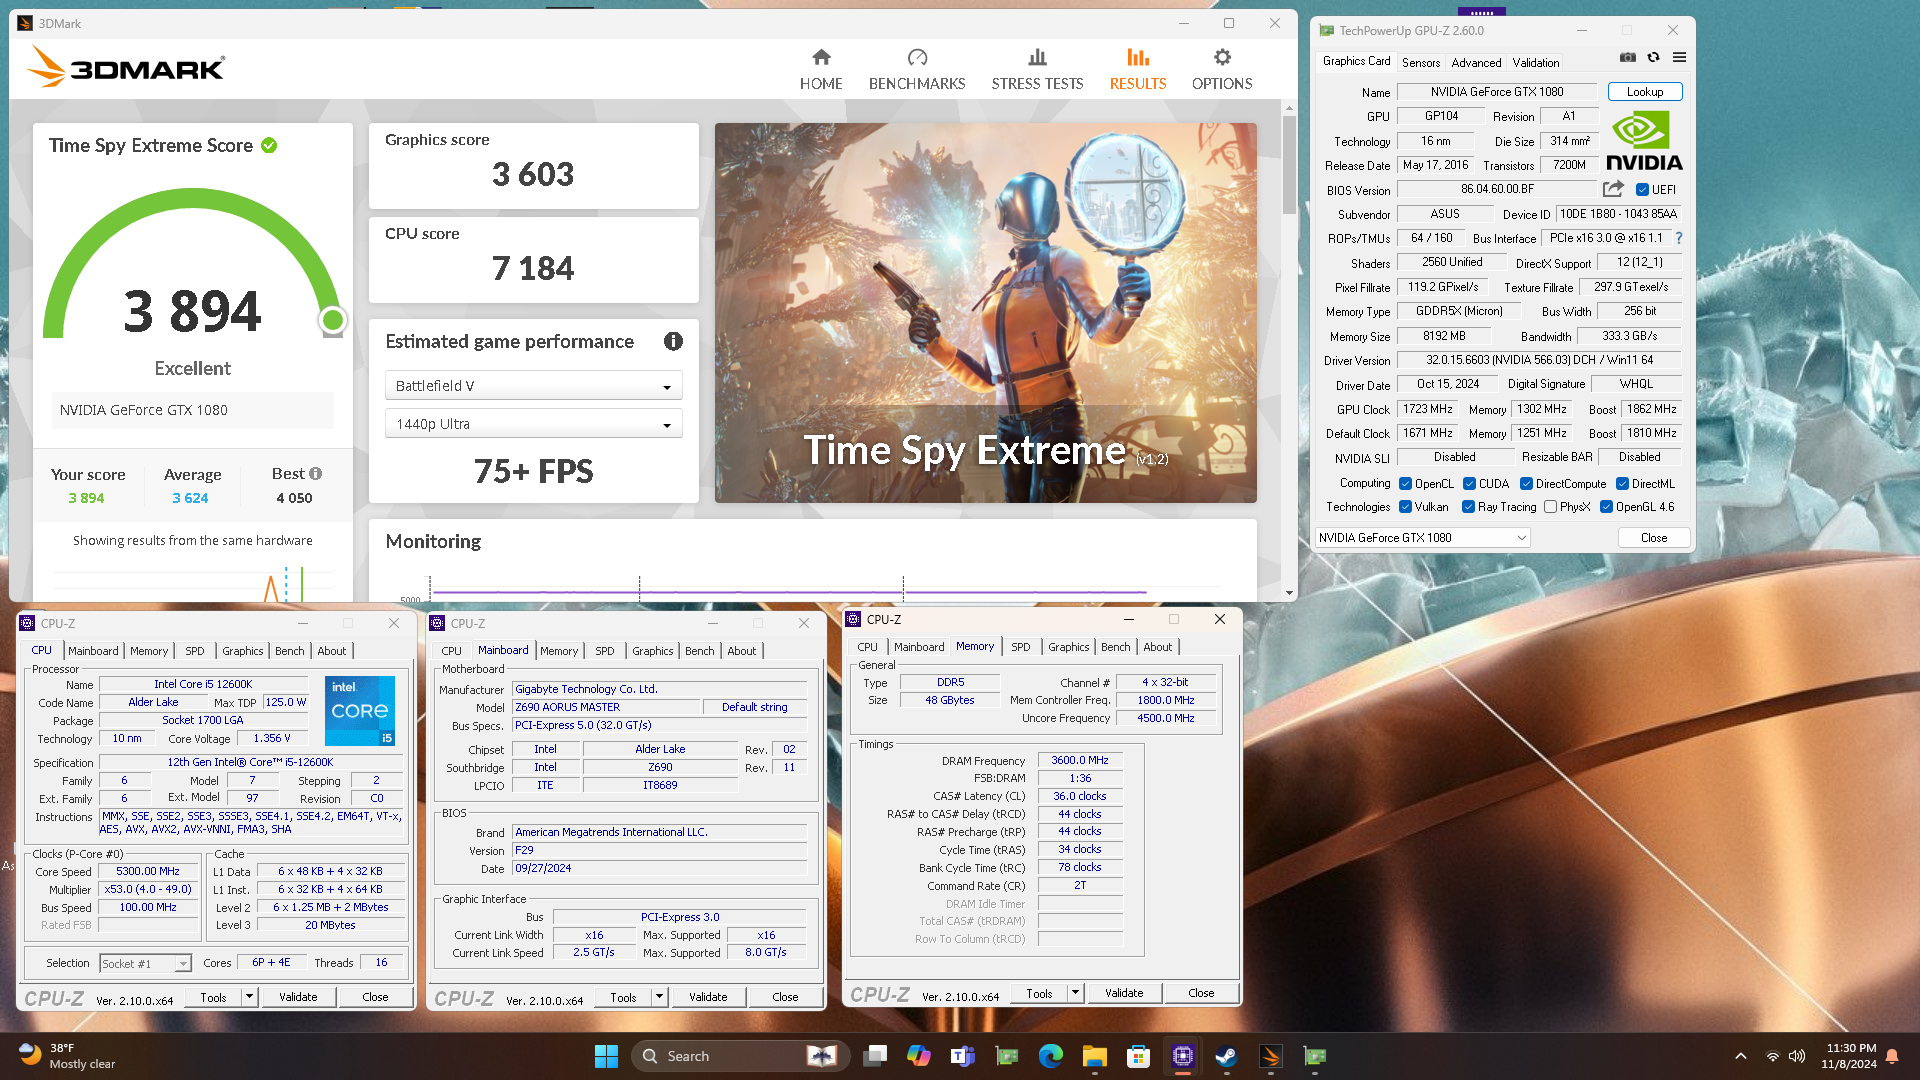Open Windows Start button

pos(606,1056)
